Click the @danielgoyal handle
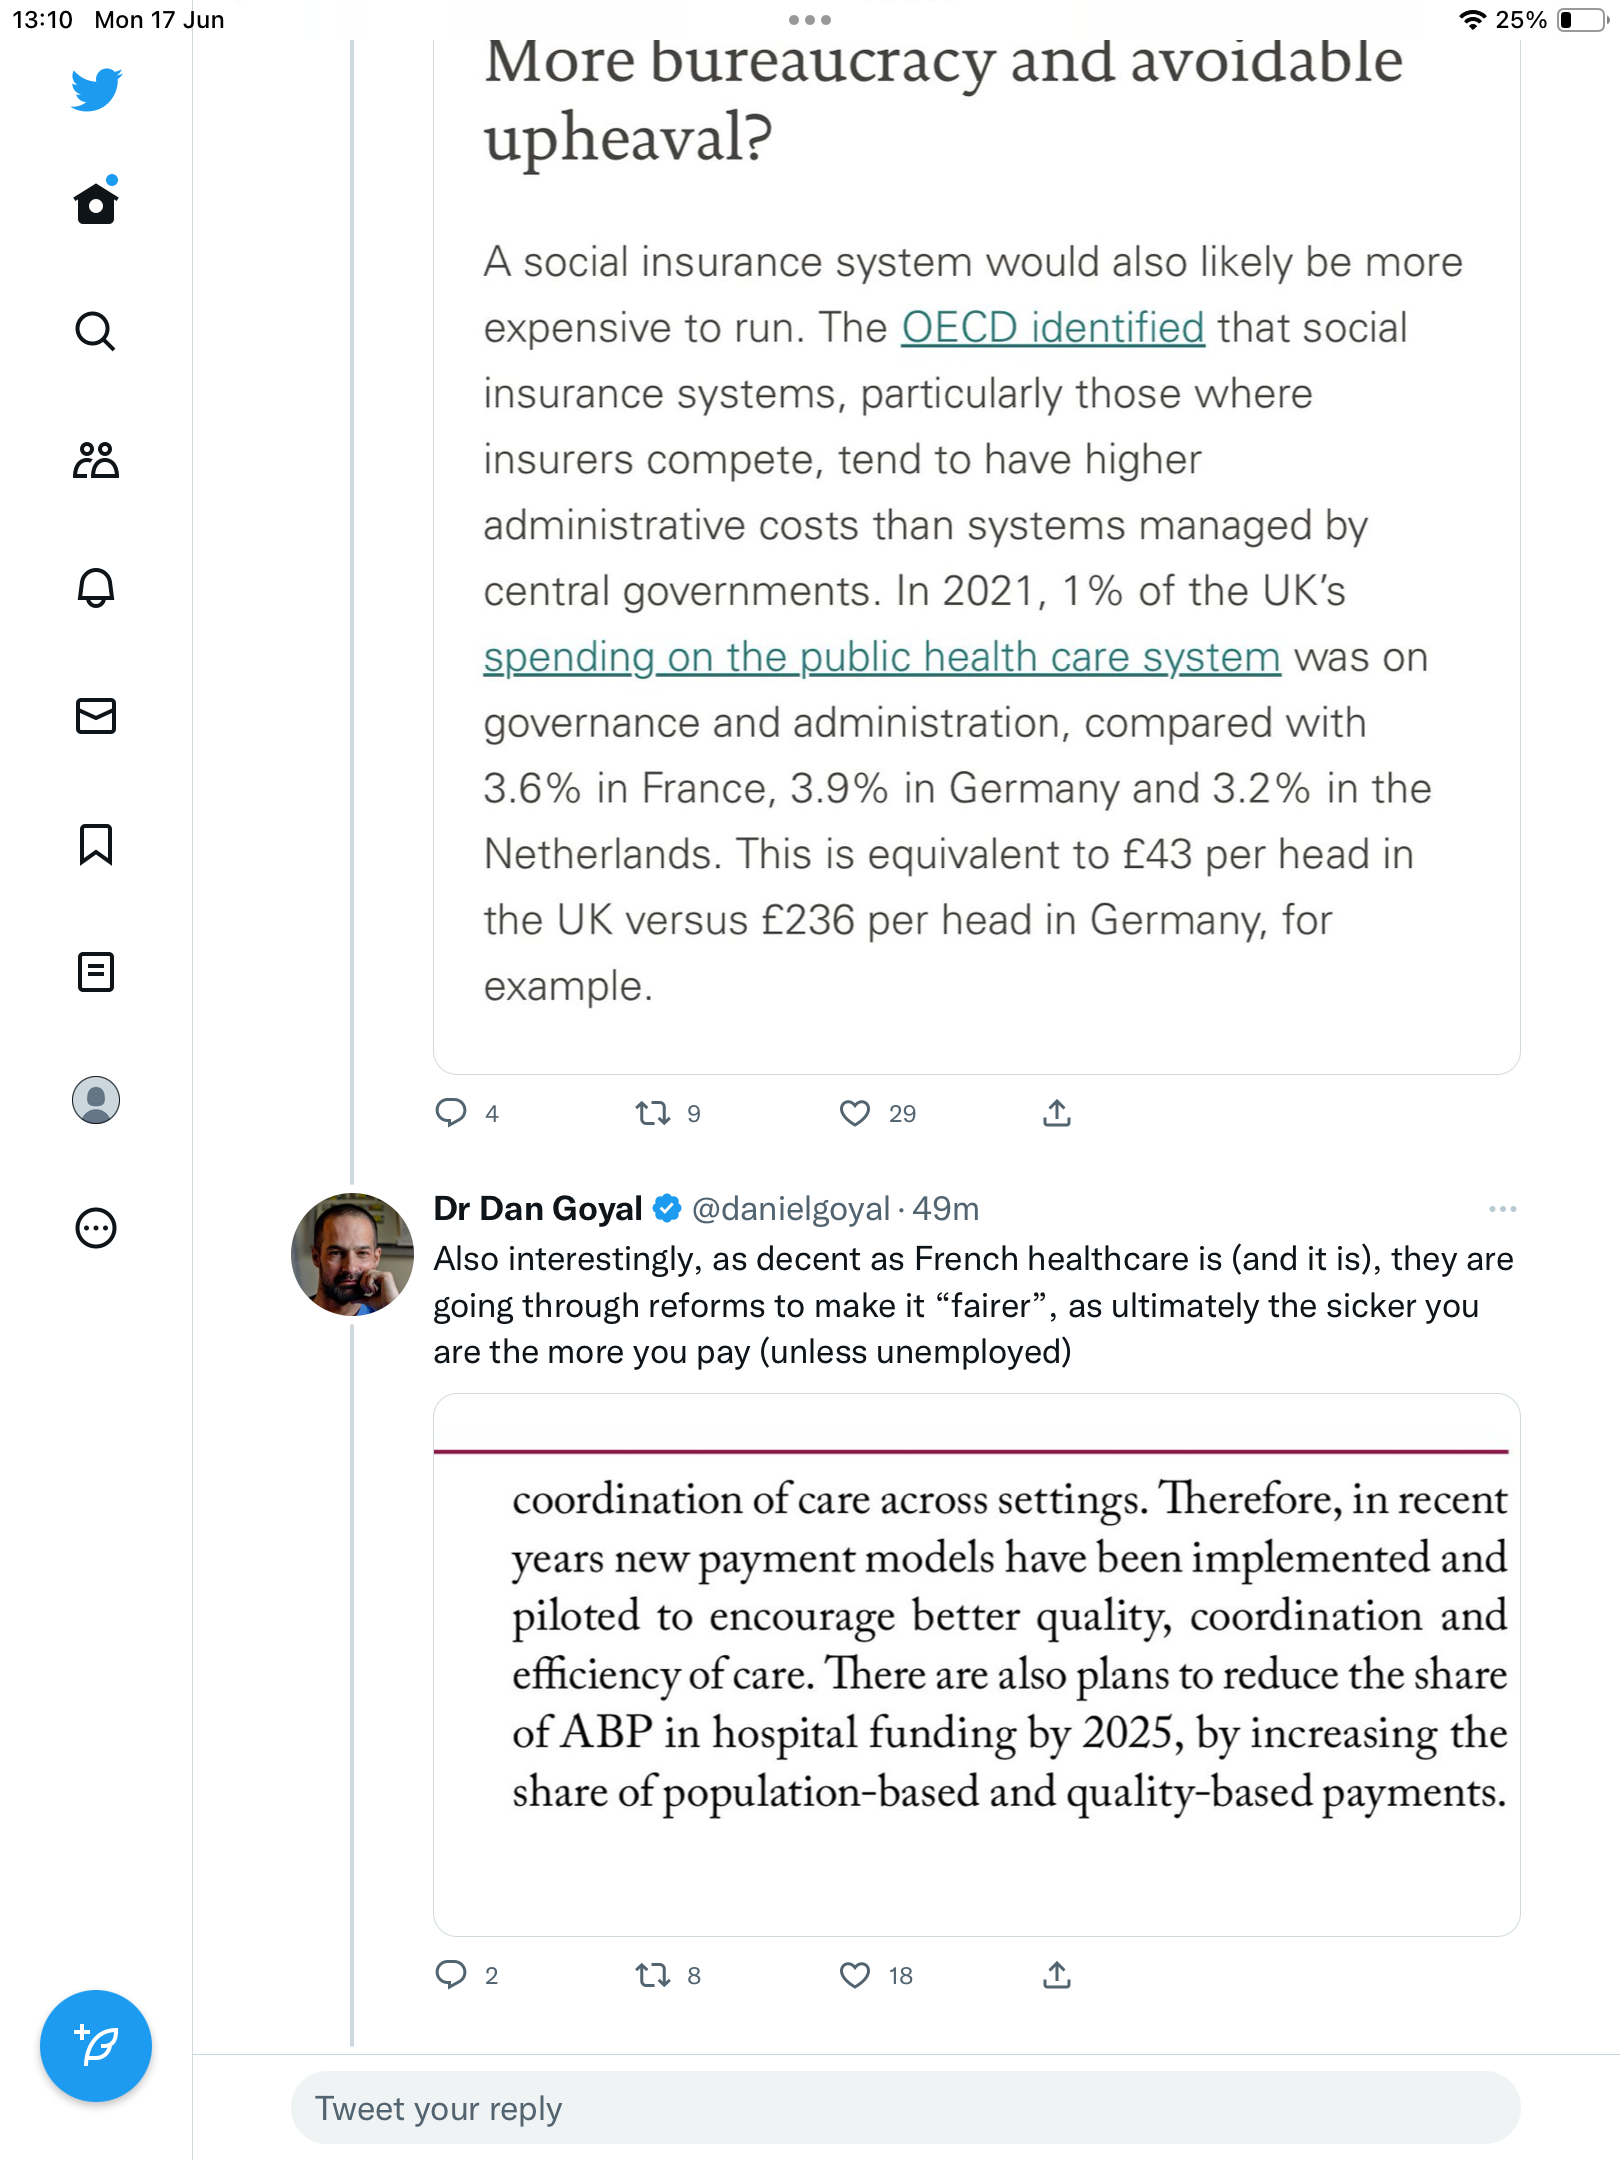The width and height of the screenshot is (1620, 2160). 790,1209
